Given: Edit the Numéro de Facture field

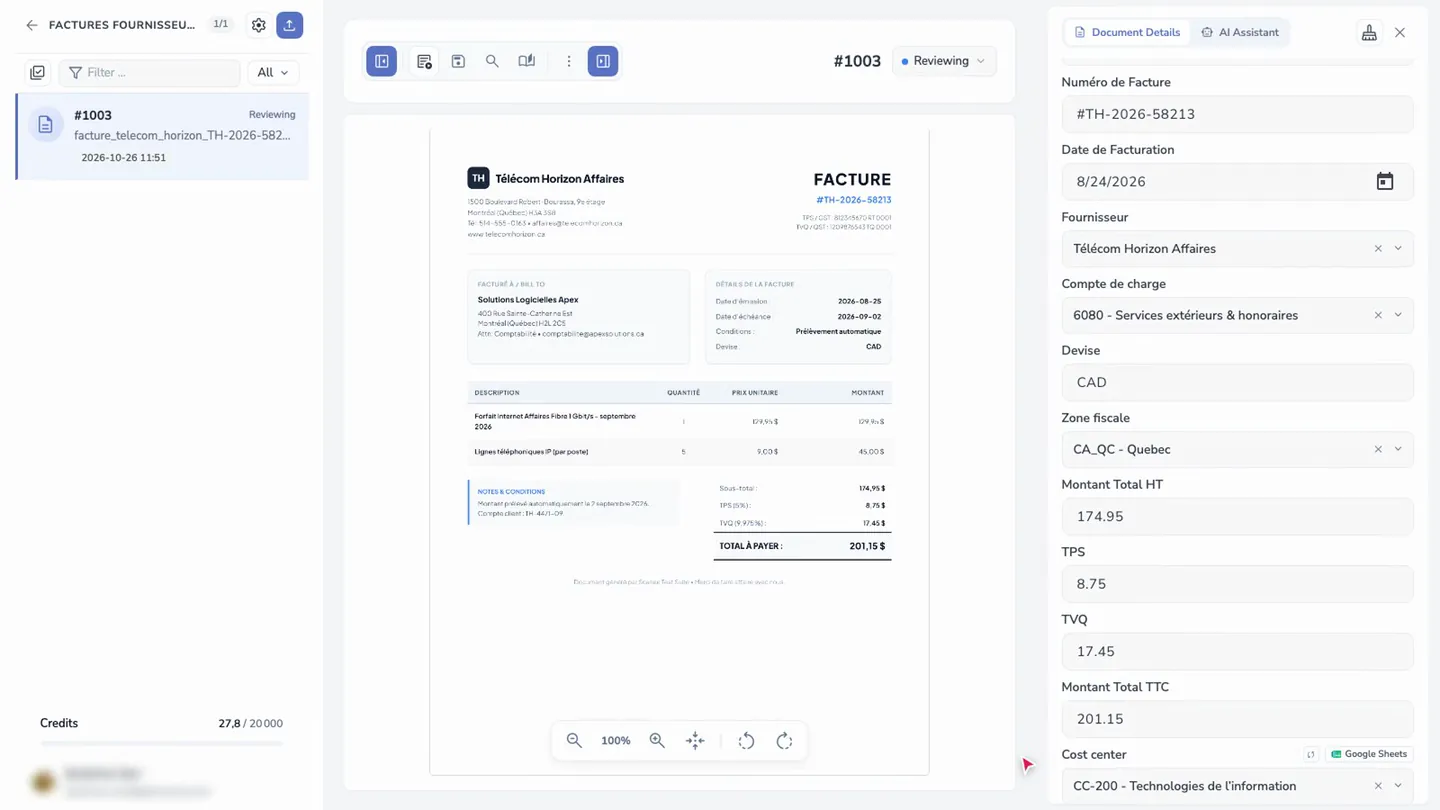Looking at the screenshot, I should (x=1237, y=114).
